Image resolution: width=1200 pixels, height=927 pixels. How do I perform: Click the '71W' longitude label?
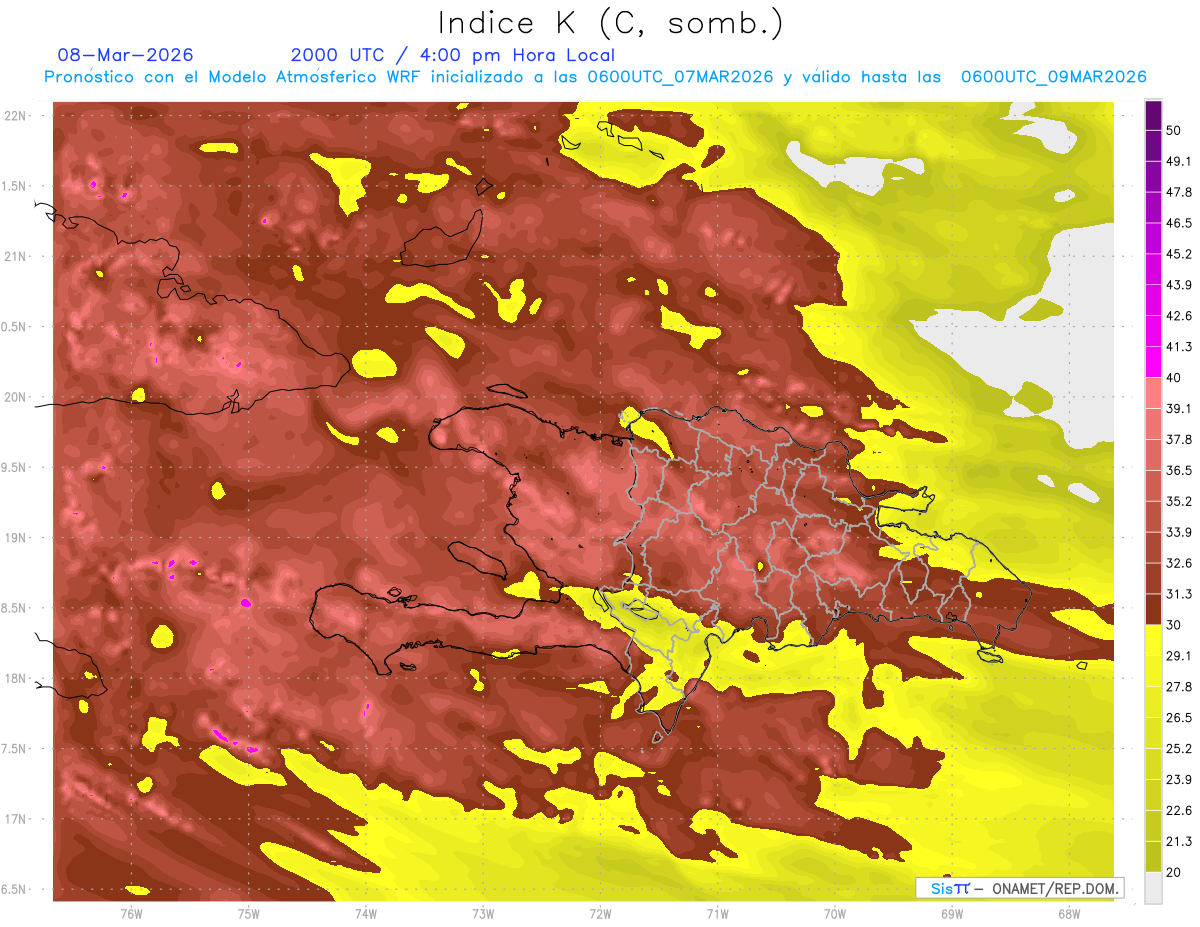pyautogui.click(x=717, y=913)
